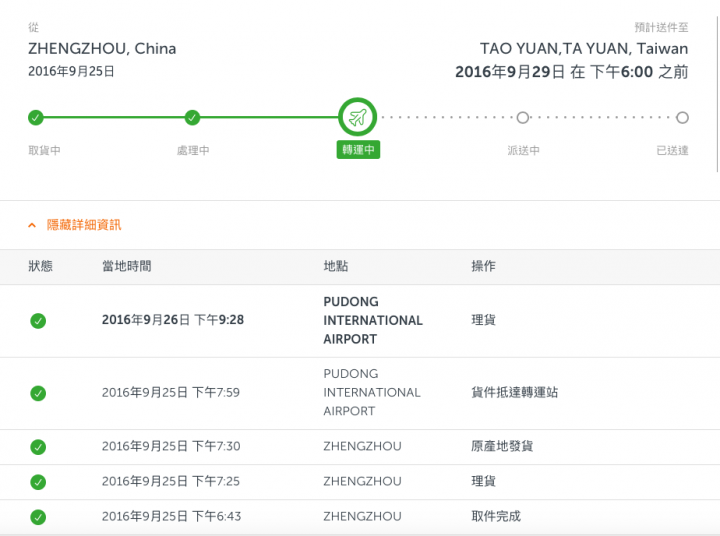Click the orange chevron beside 隱藏詳細資訊

click(x=32, y=225)
